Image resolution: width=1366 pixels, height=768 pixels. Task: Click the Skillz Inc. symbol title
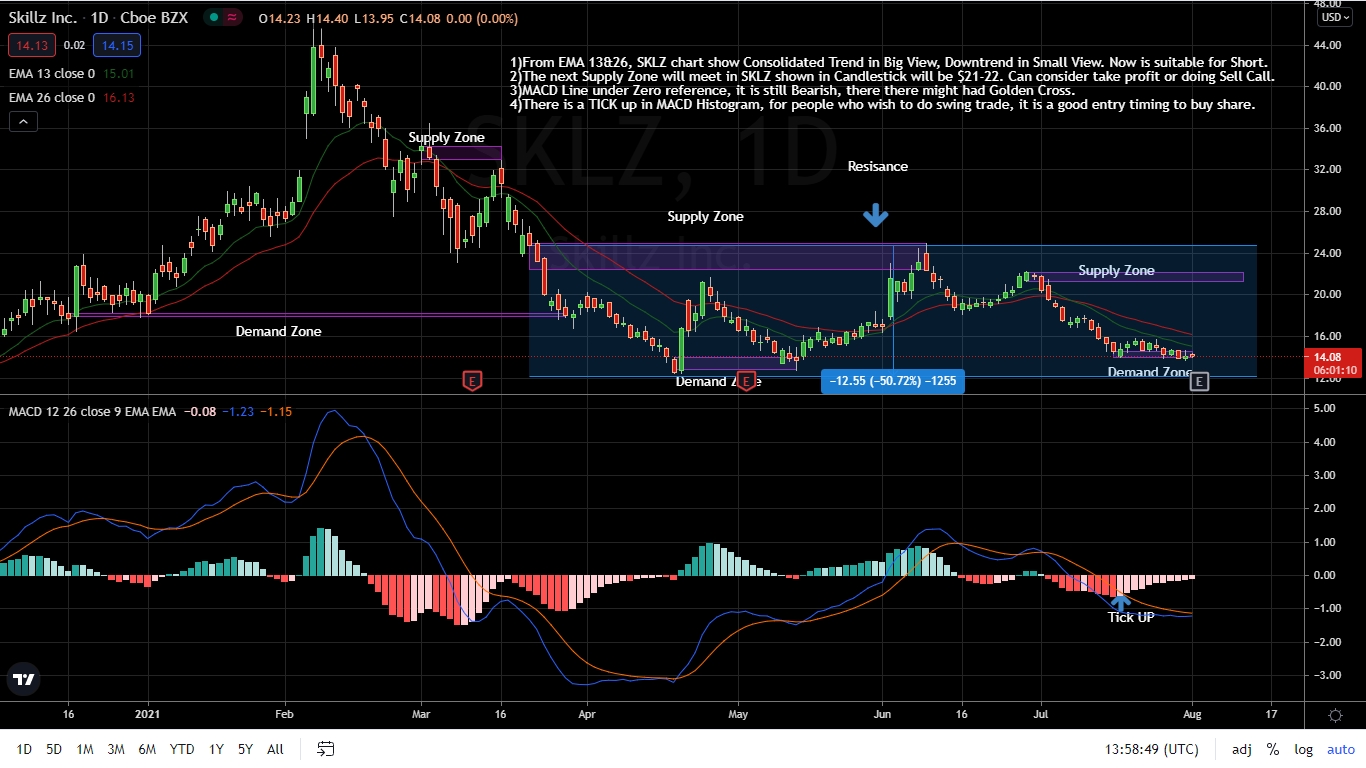point(43,19)
